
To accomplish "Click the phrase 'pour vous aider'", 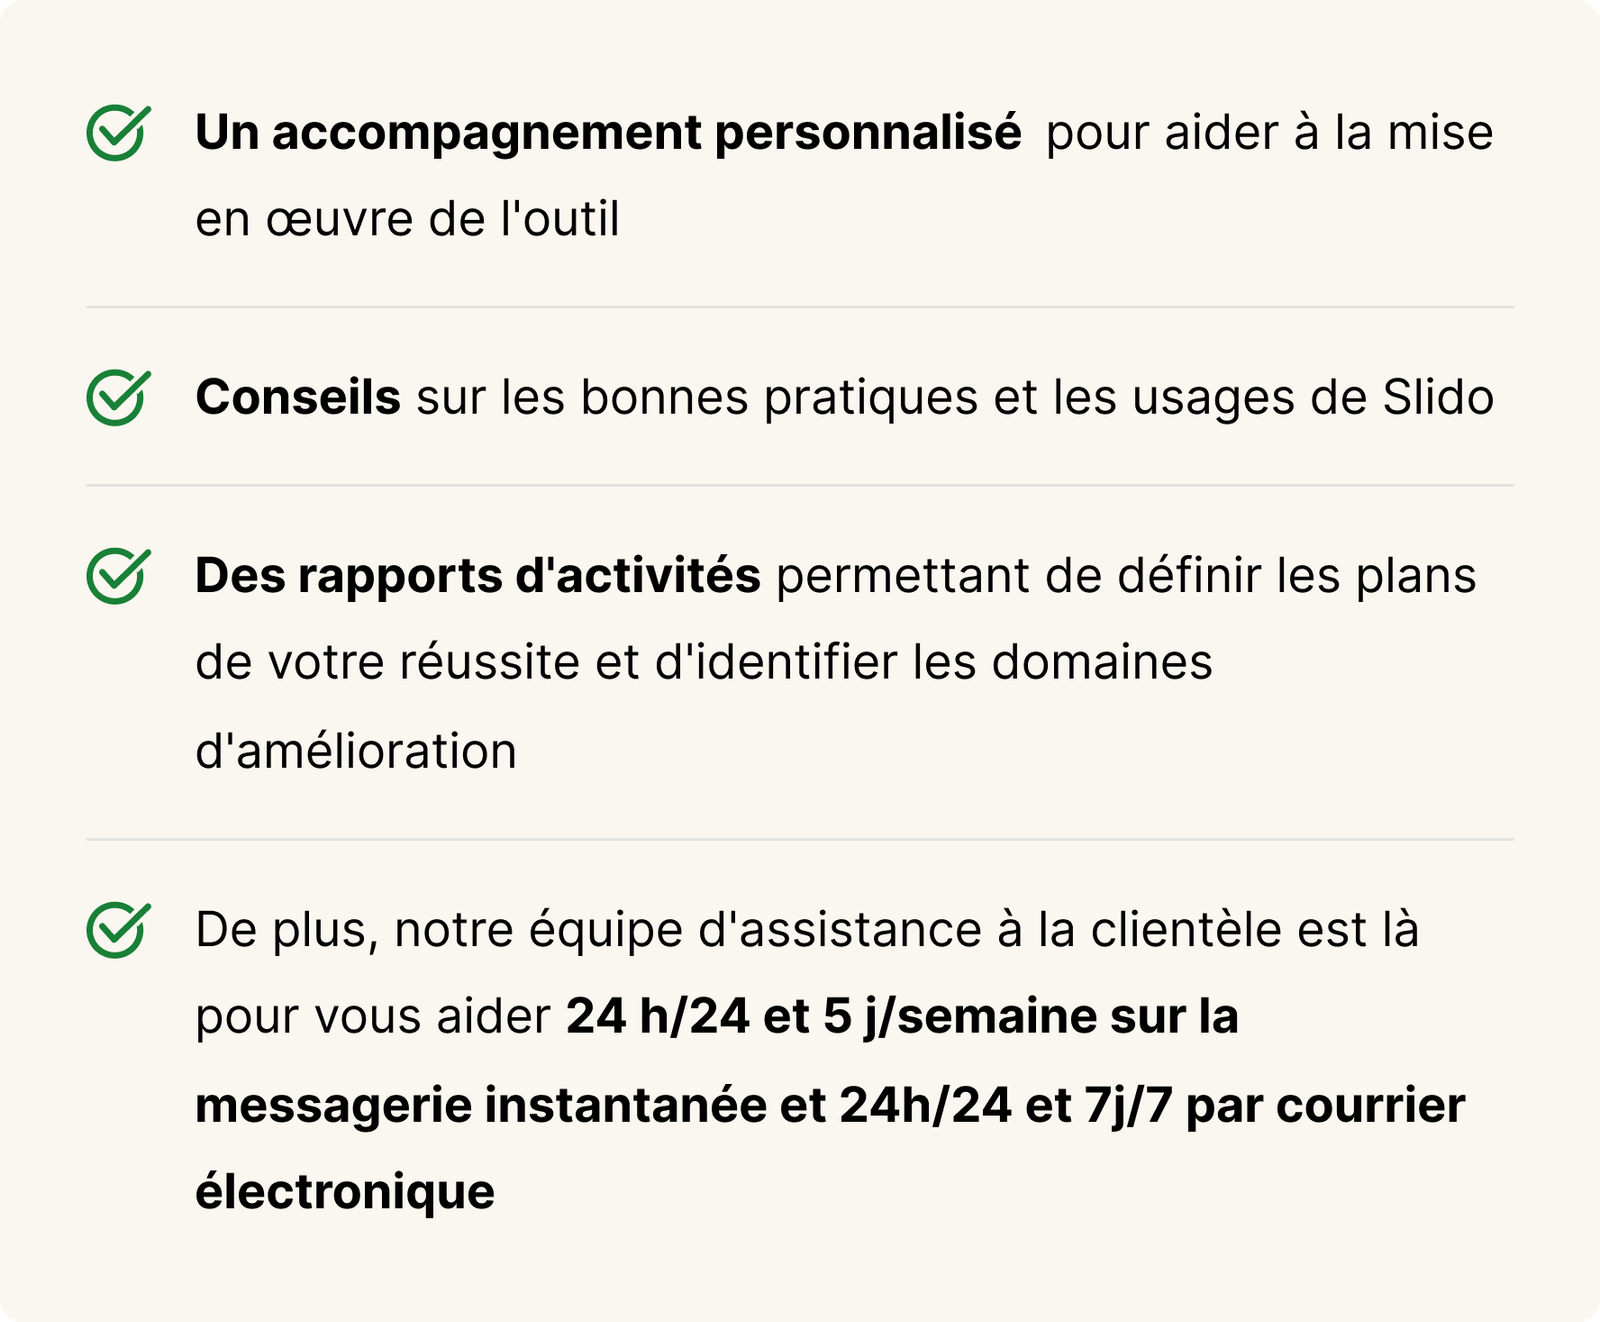I will (x=373, y=1018).
